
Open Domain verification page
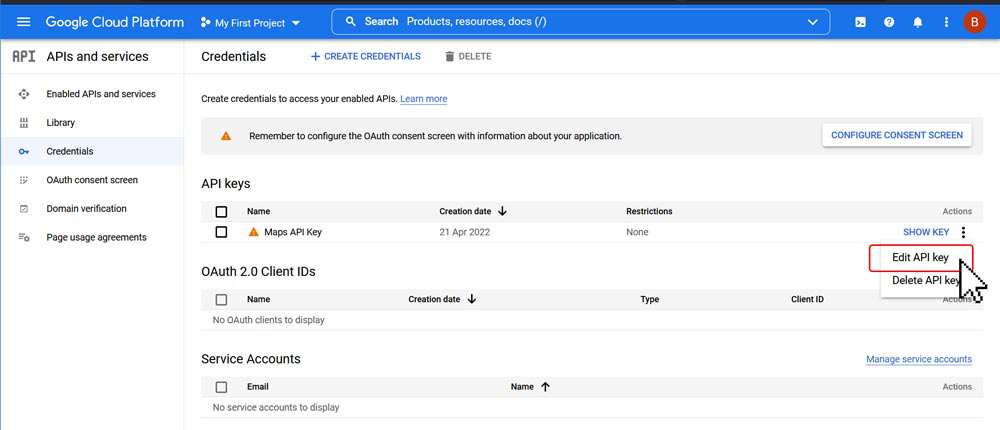pyautogui.click(x=86, y=209)
